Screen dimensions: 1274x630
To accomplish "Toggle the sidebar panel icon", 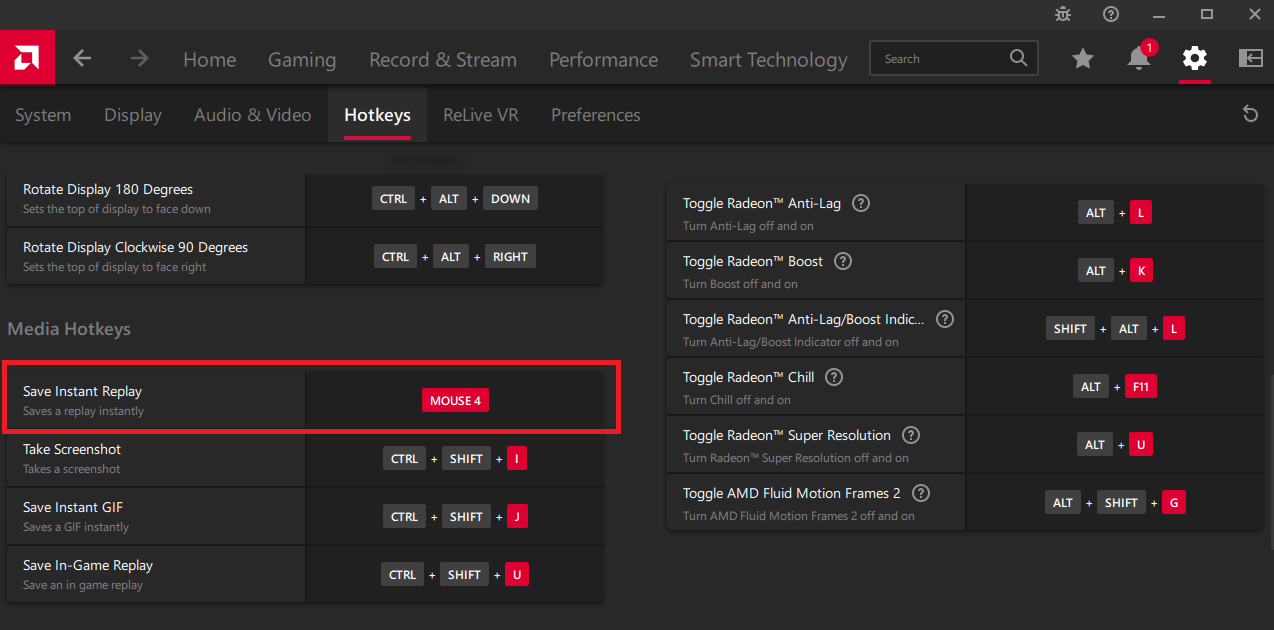I will (1250, 59).
